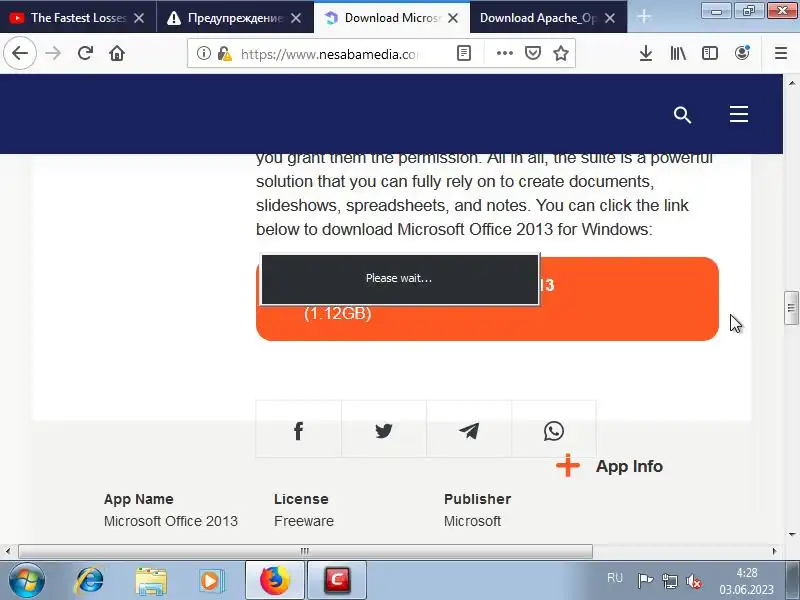Close the Предупреждение tab
This screenshot has width=800, height=600.
(x=296, y=18)
